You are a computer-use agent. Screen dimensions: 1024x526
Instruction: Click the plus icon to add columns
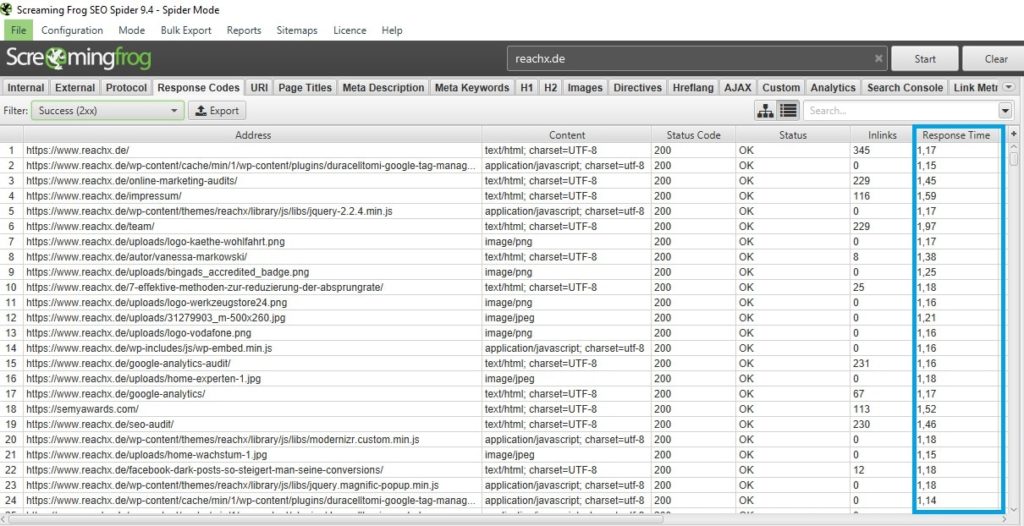[1014, 134]
